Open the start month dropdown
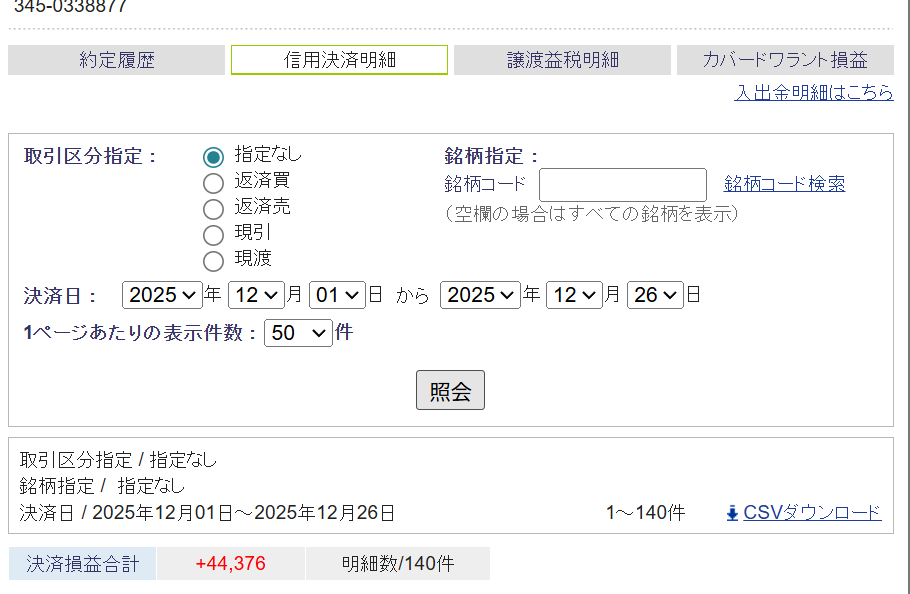The image size is (910, 594). pos(256,295)
